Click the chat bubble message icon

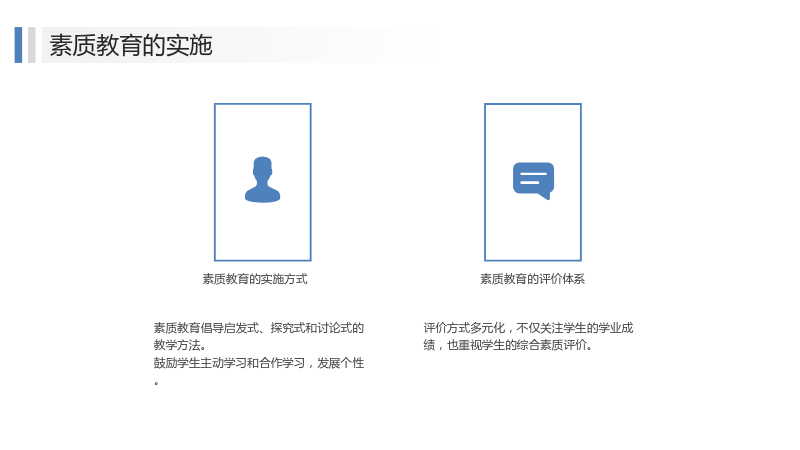[x=533, y=181]
